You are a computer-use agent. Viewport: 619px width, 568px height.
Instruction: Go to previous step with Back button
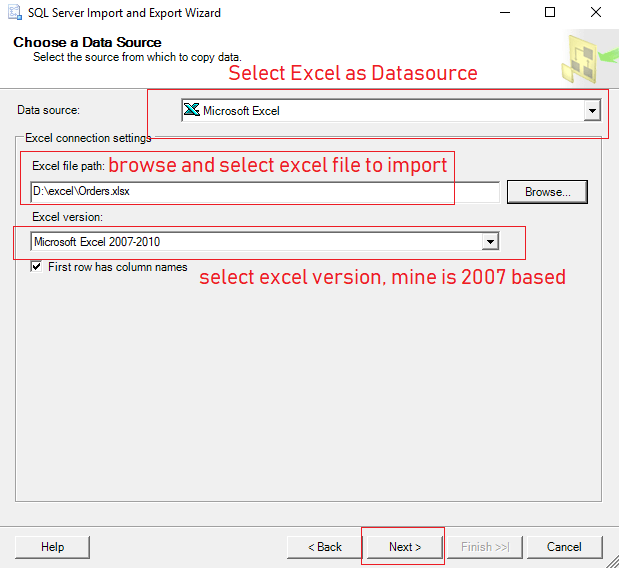tap(325, 547)
